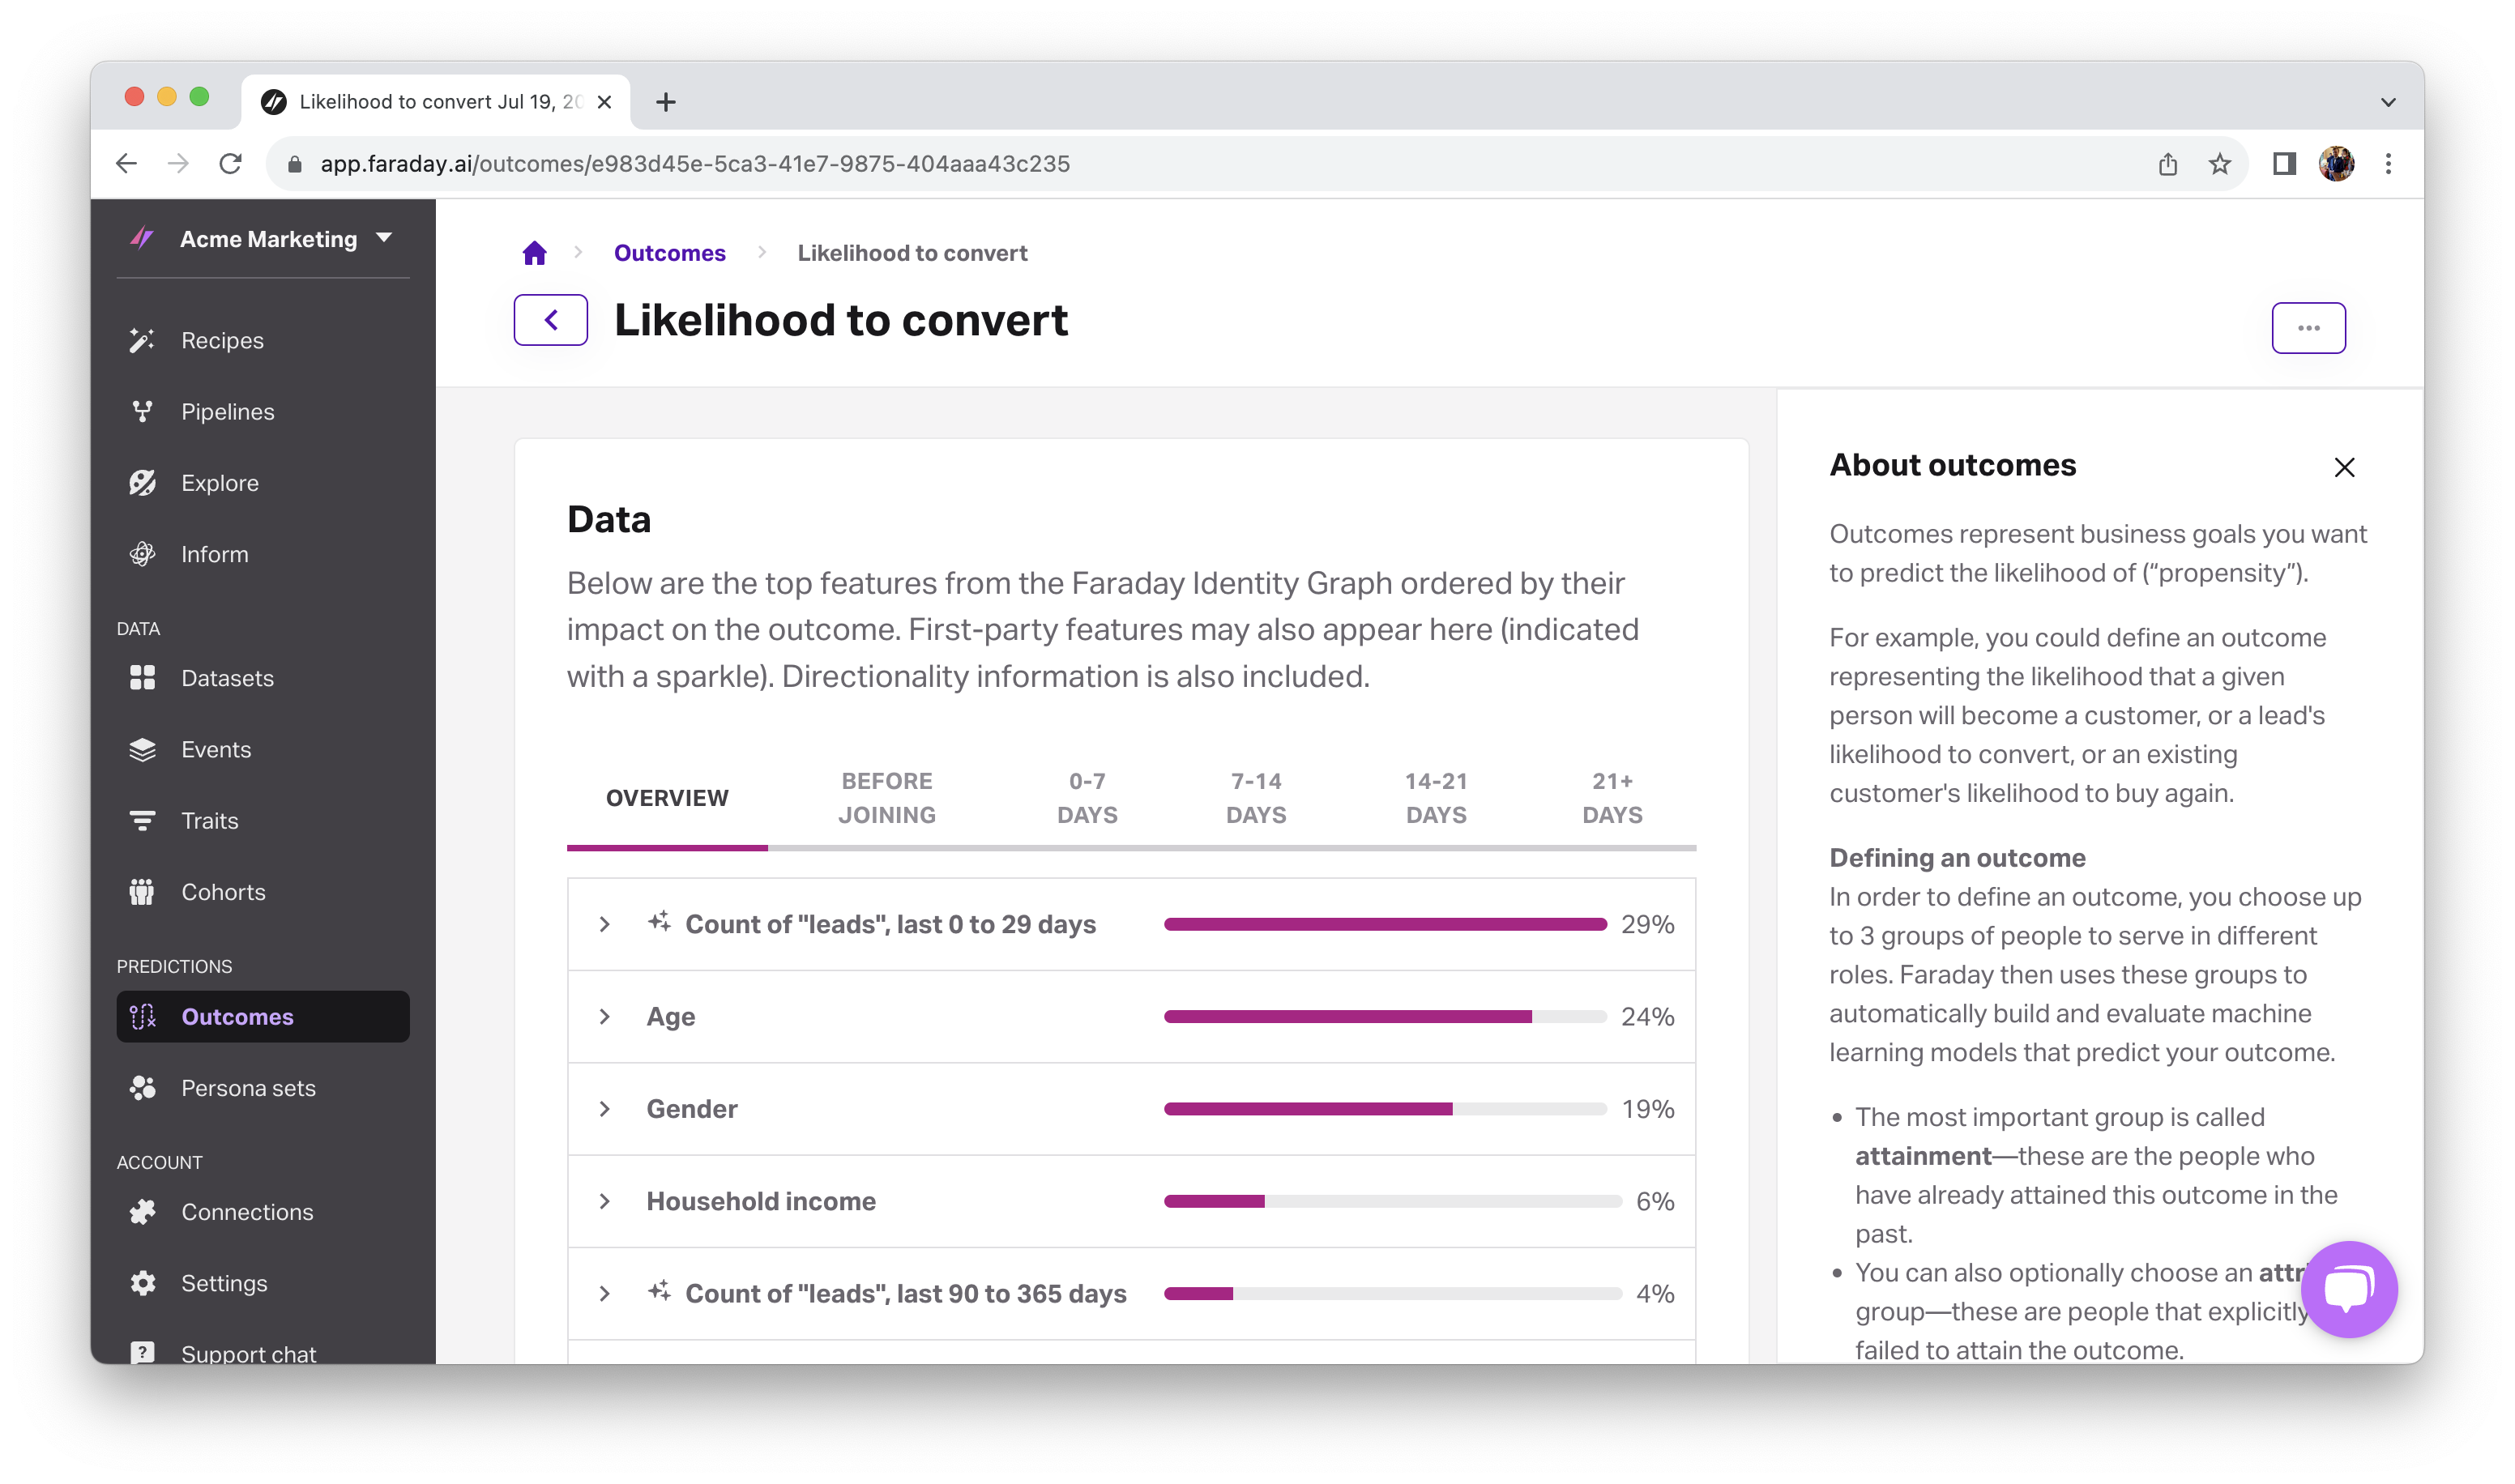This screenshot has width=2515, height=1484.
Task: Click the Connections puzzle piece icon
Action: point(142,1212)
